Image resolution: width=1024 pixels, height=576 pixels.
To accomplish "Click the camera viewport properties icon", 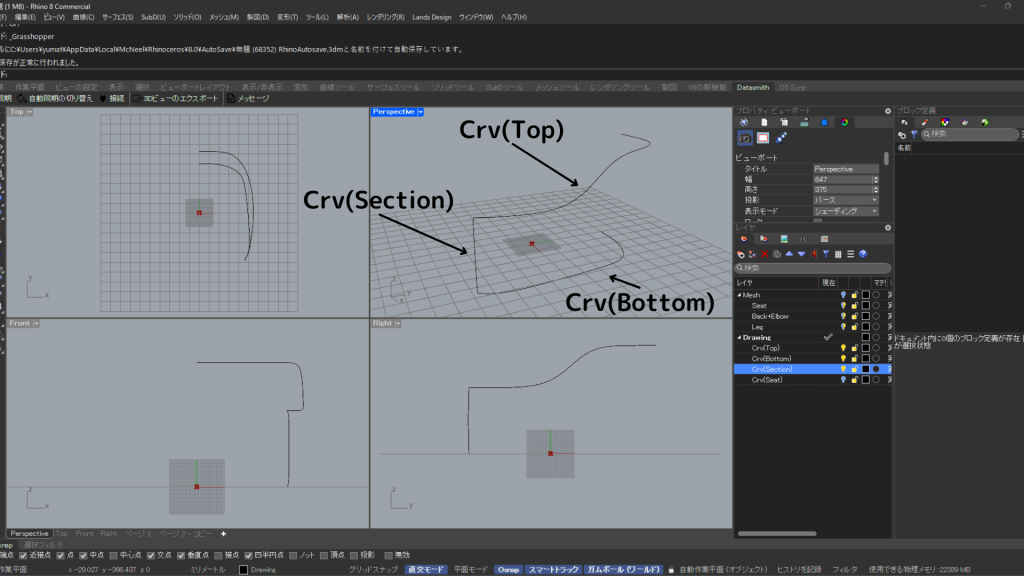I will (x=745, y=137).
